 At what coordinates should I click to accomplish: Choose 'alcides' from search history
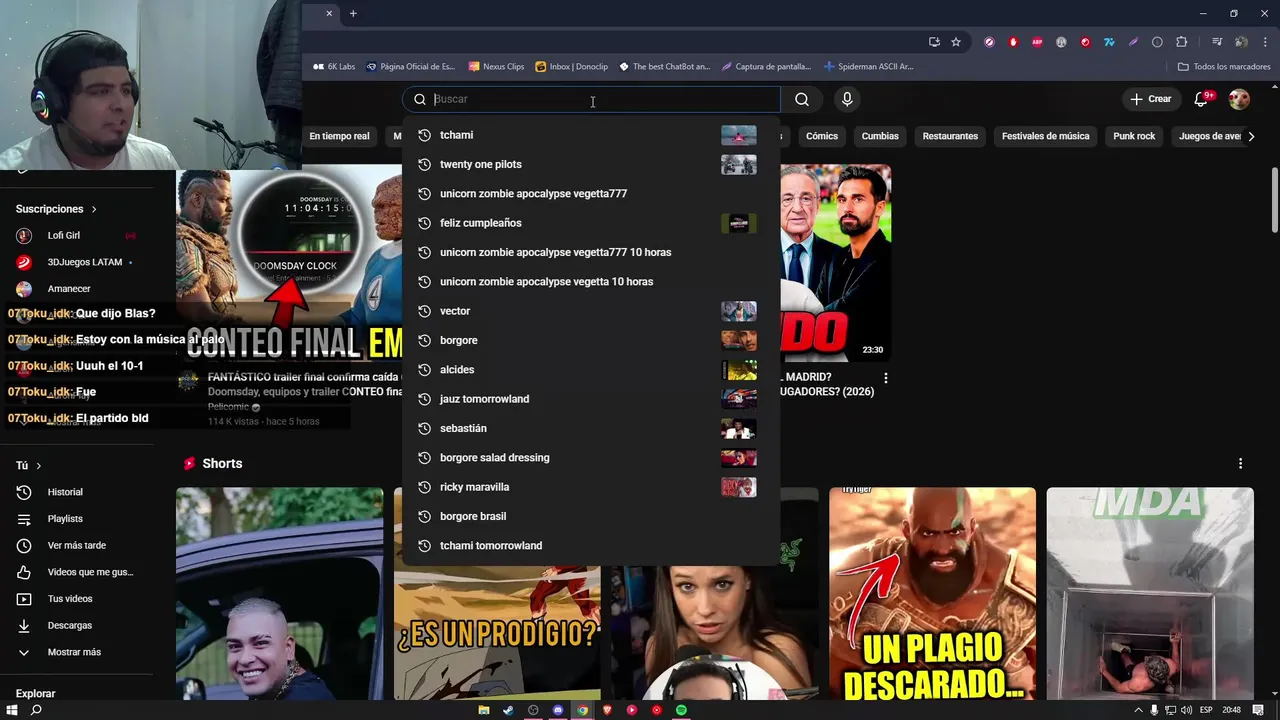coord(591,370)
